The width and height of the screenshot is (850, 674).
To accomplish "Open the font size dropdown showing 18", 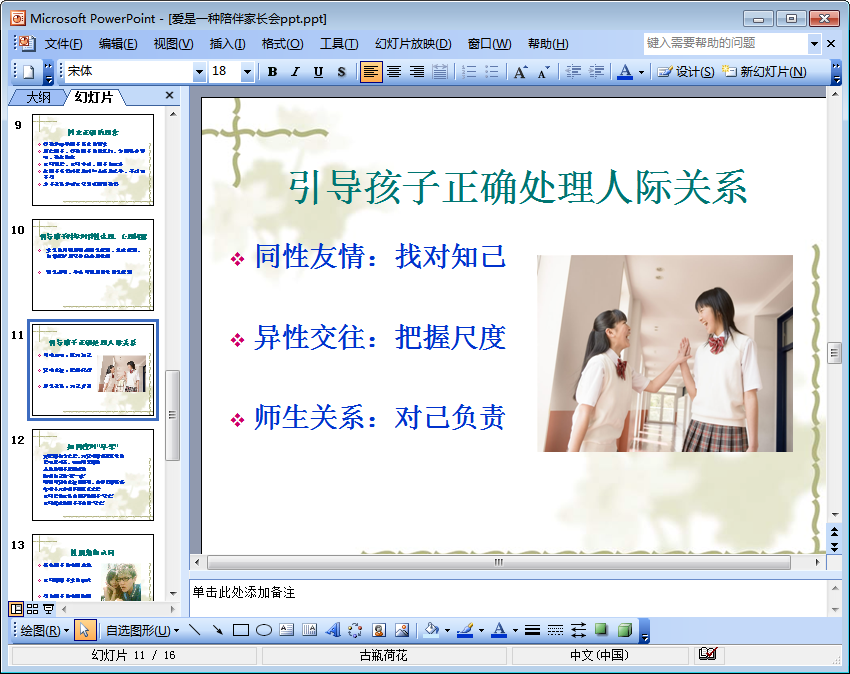I will [247, 72].
